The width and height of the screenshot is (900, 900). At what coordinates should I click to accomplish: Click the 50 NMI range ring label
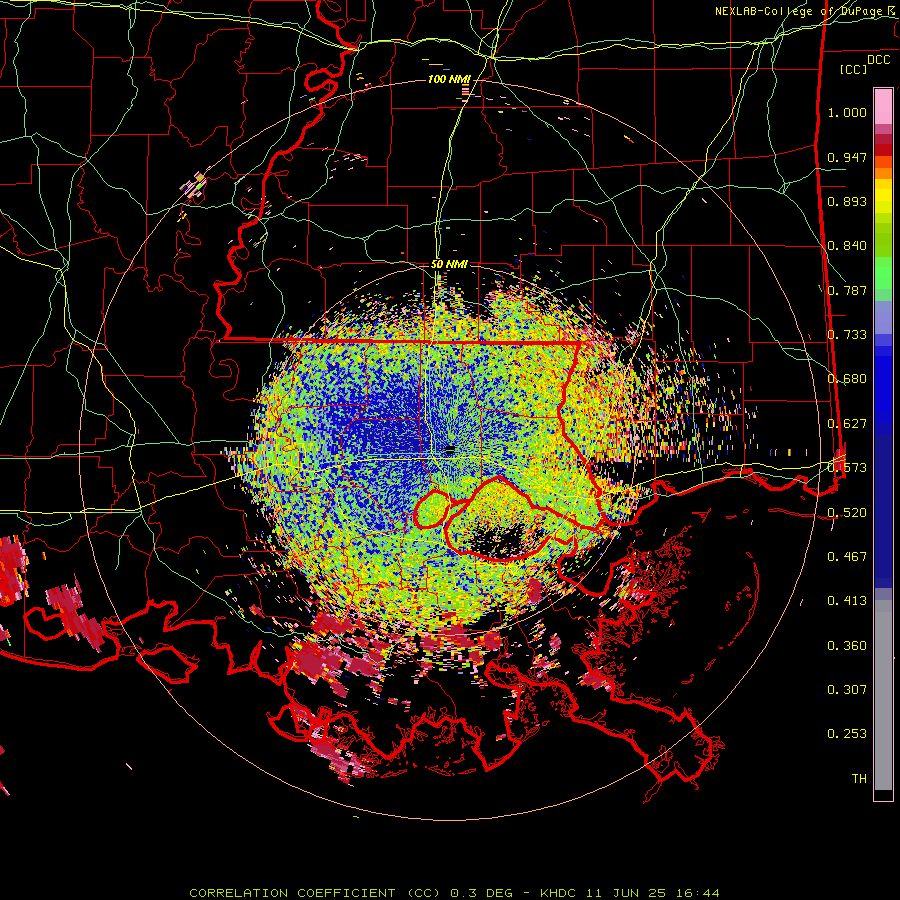[449, 265]
